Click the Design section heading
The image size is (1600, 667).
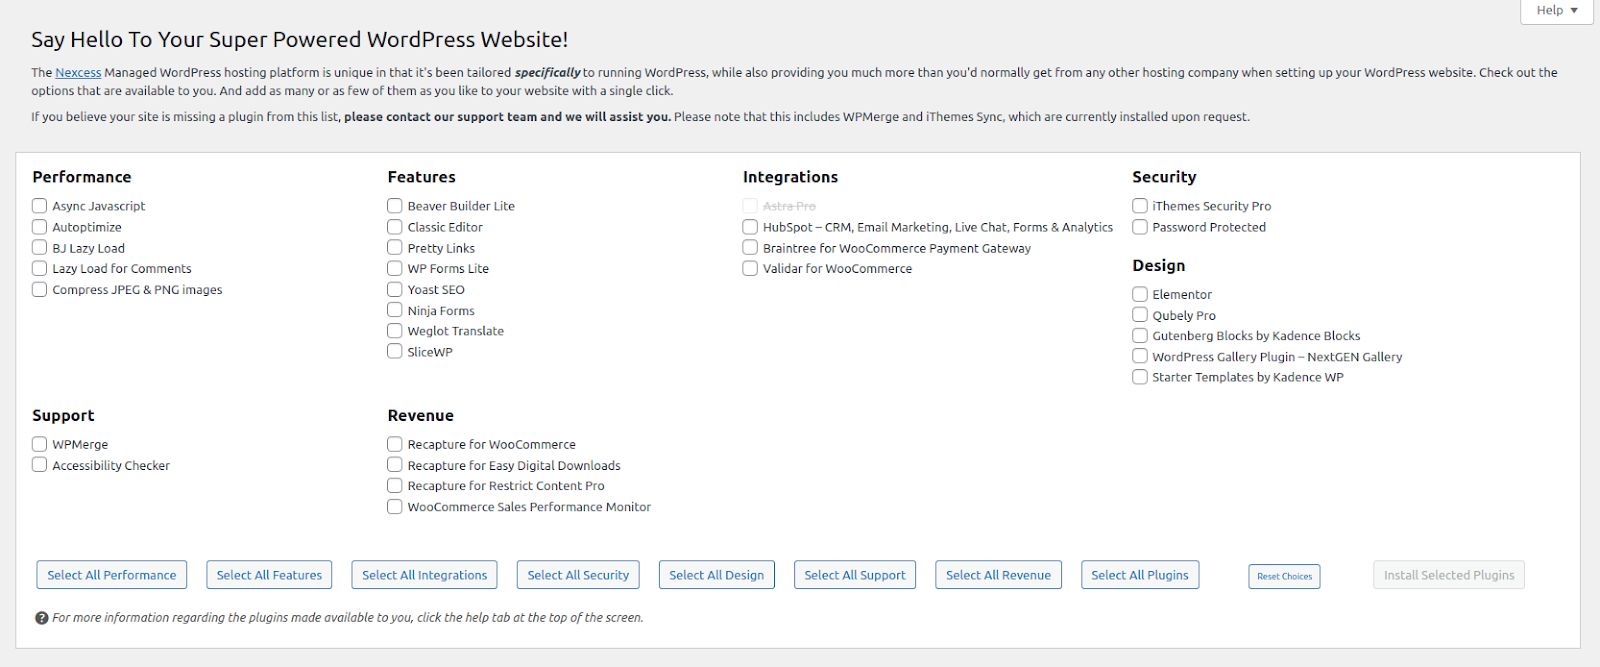coord(1159,266)
